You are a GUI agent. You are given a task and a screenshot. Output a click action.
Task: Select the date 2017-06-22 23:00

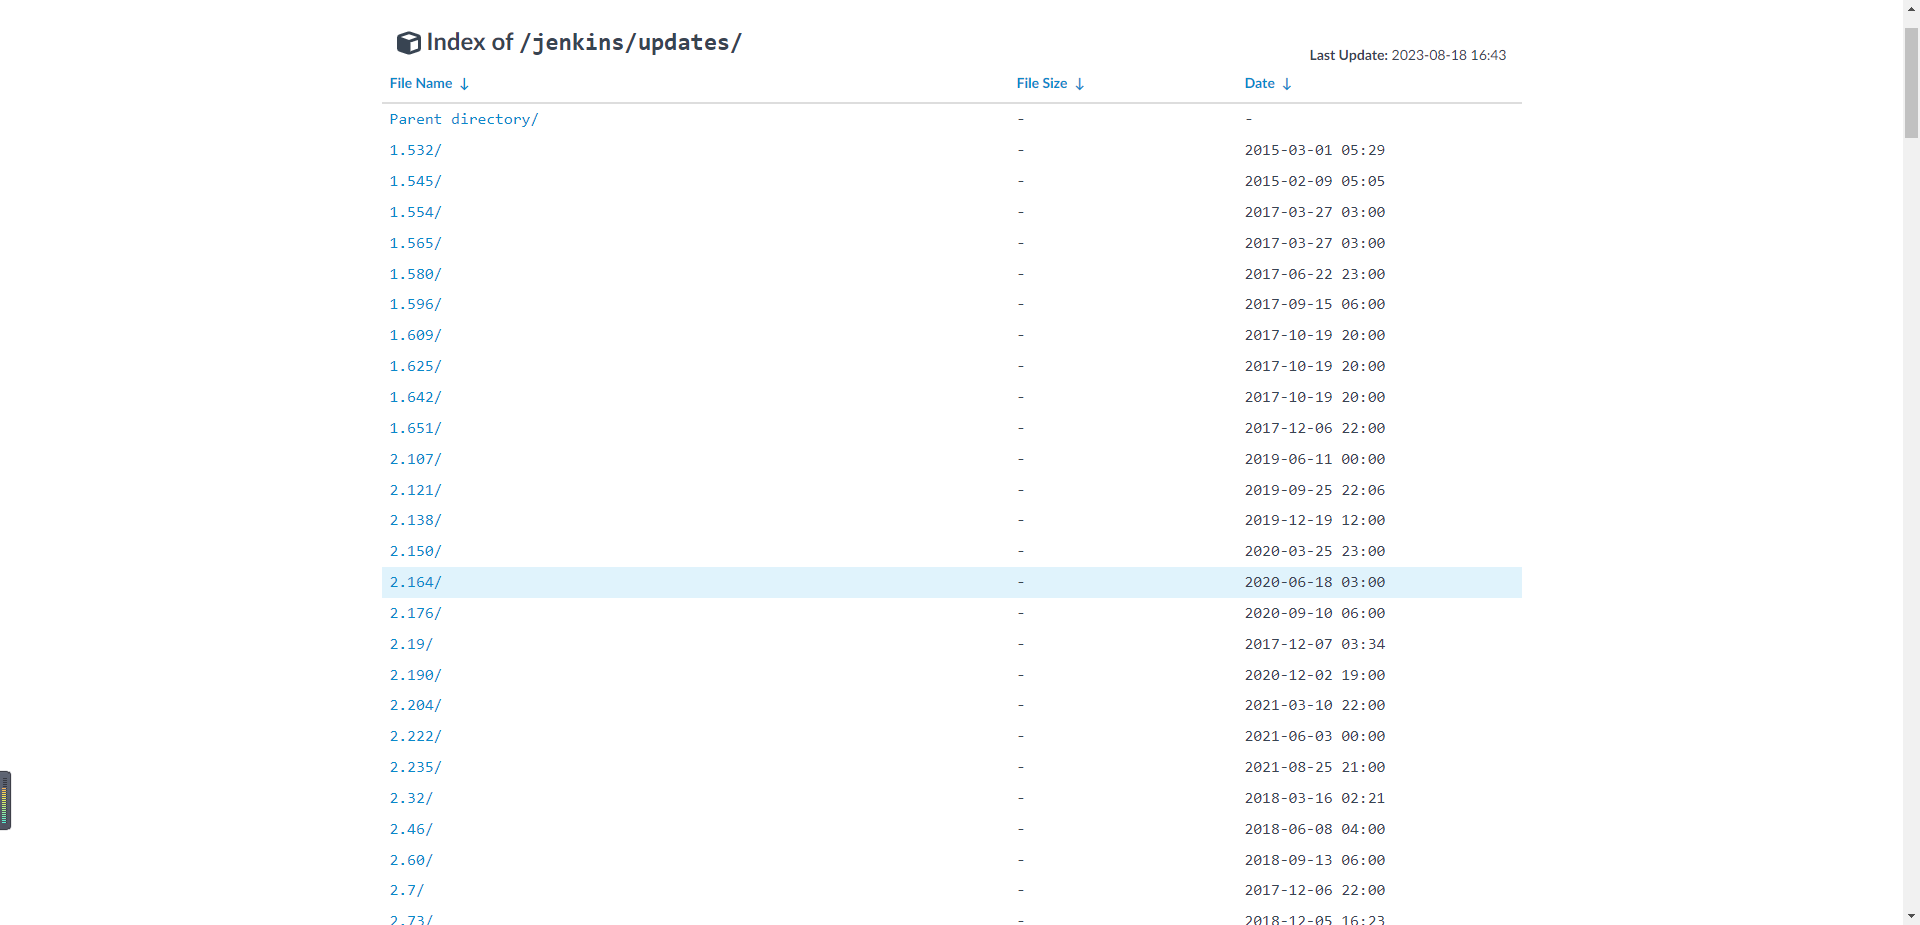pyautogui.click(x=1315, y=274)
